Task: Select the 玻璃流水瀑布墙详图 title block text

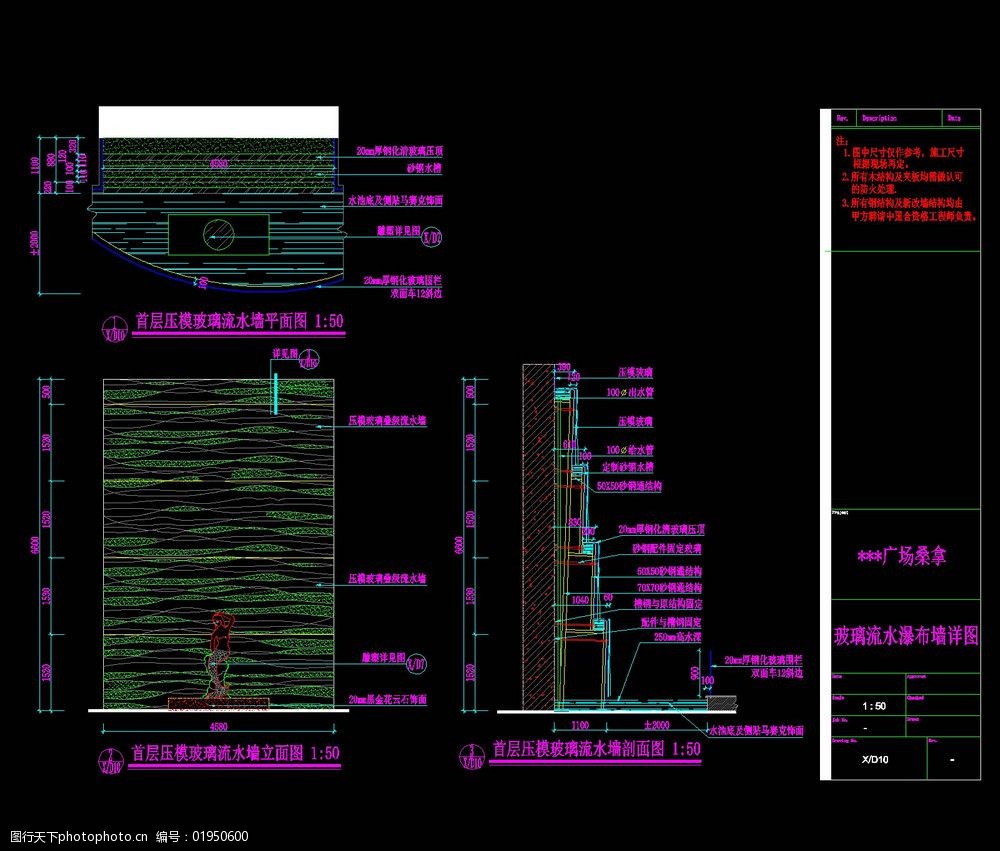Action: click(x=905, y=636)
